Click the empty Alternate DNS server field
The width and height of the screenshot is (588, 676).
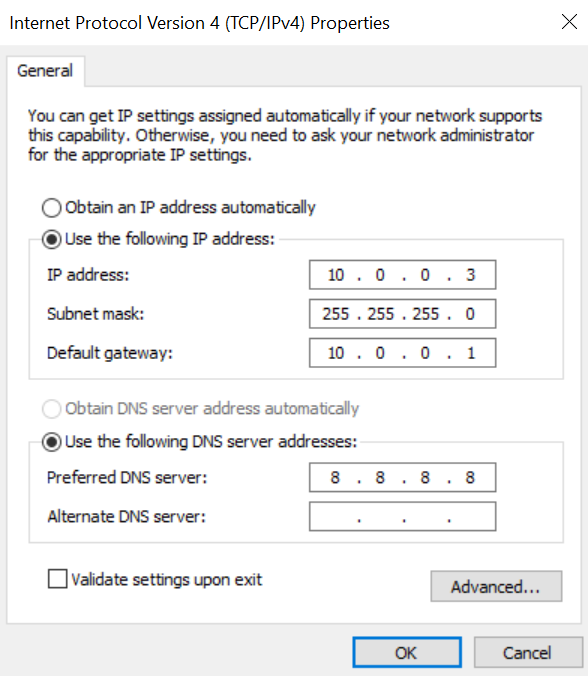403,516
